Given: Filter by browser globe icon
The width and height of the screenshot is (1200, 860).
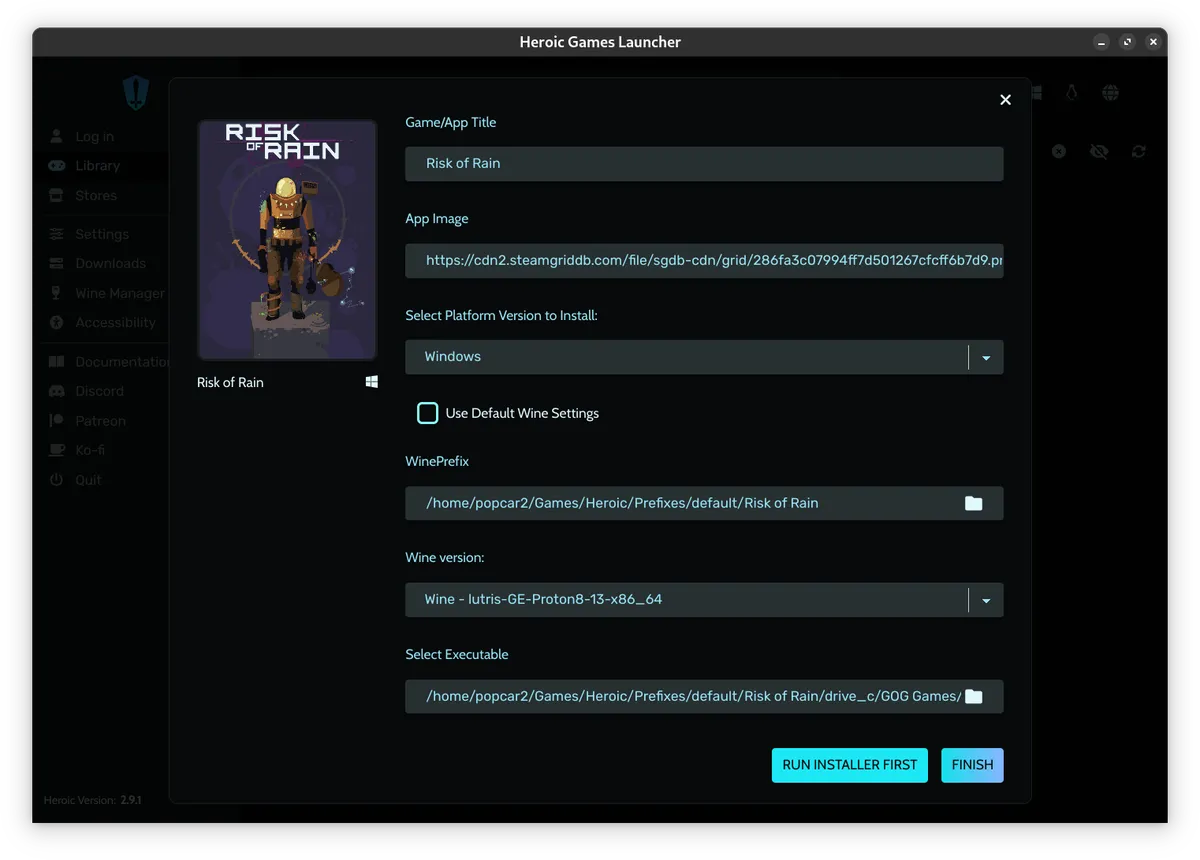Looking at the screenshot, I should [x=1110, y=93].
